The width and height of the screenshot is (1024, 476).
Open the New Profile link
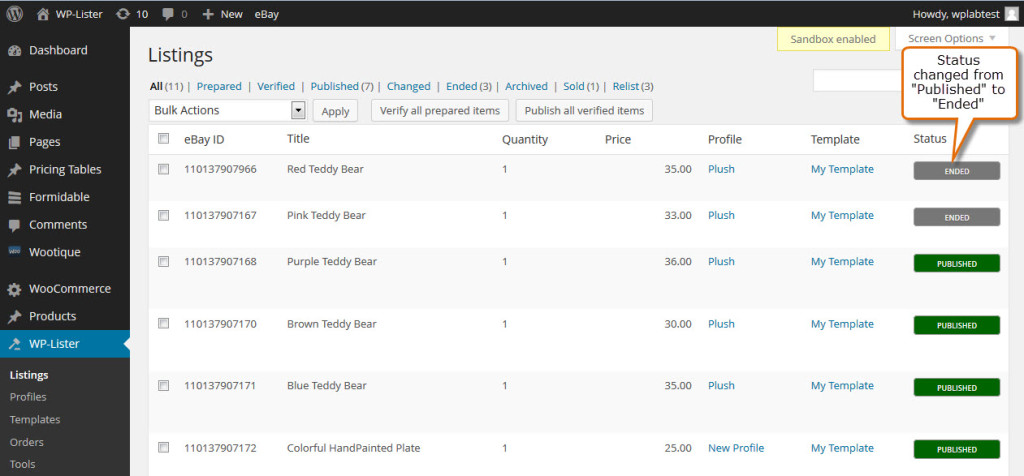(x=736, y=448)
